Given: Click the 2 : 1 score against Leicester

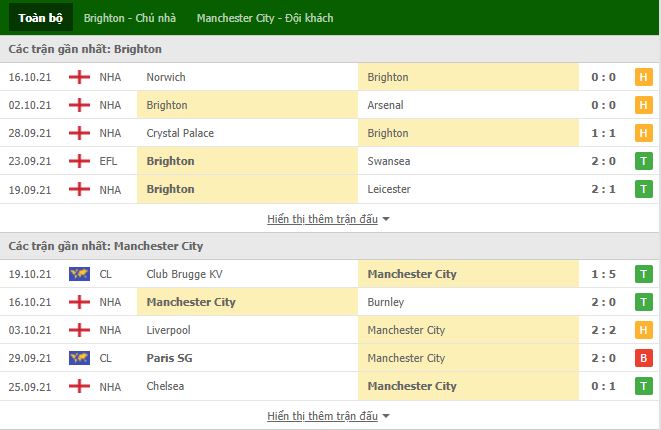Looking at the screenshot, I should point(603,189).
